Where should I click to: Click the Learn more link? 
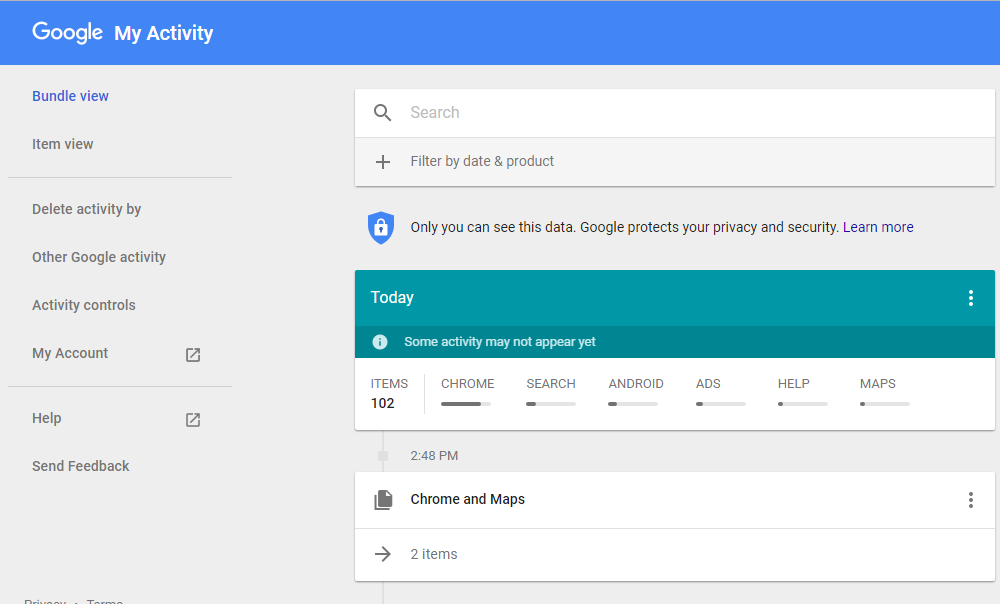click(x=878, y=227)
